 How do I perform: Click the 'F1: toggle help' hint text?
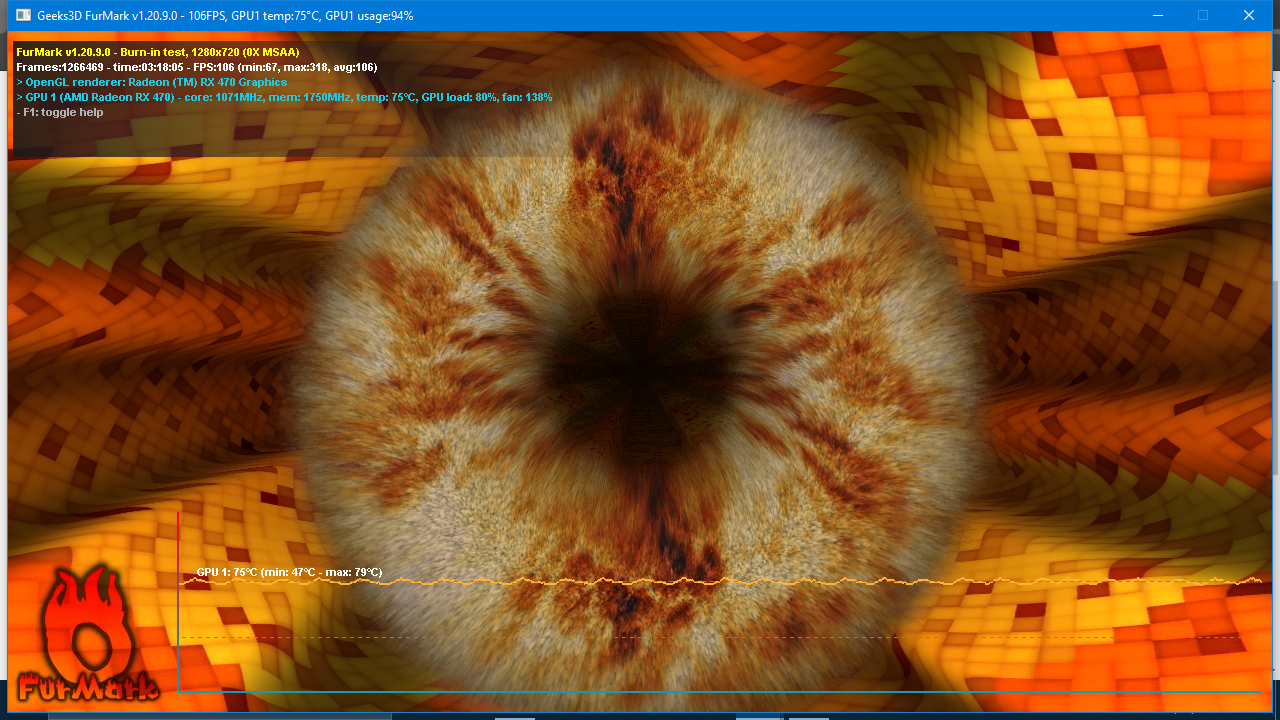pyautogui.click(x=60, y=112)
